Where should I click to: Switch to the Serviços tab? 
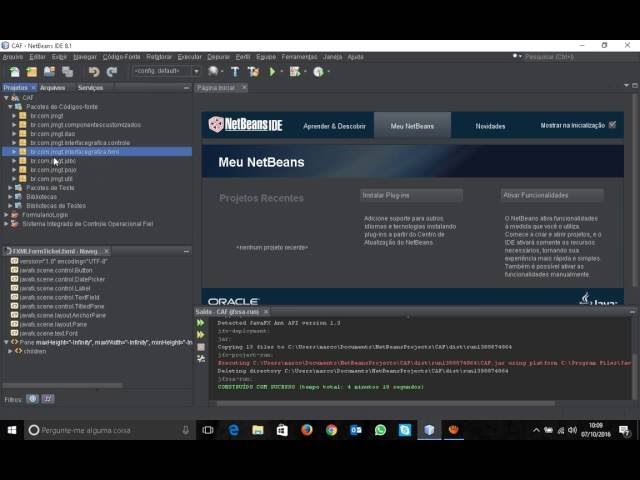coord(90,88)
